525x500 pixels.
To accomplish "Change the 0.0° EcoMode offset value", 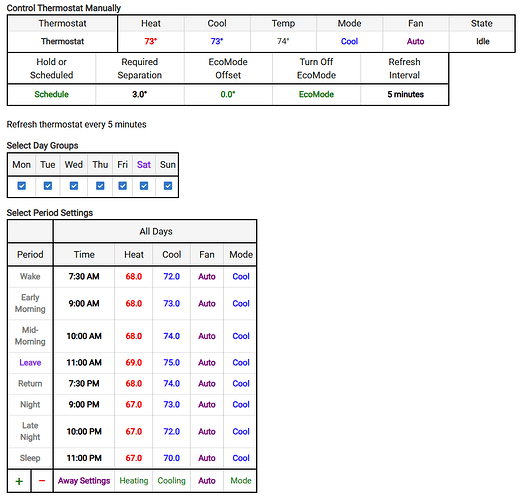I will (x=228, y=94).
